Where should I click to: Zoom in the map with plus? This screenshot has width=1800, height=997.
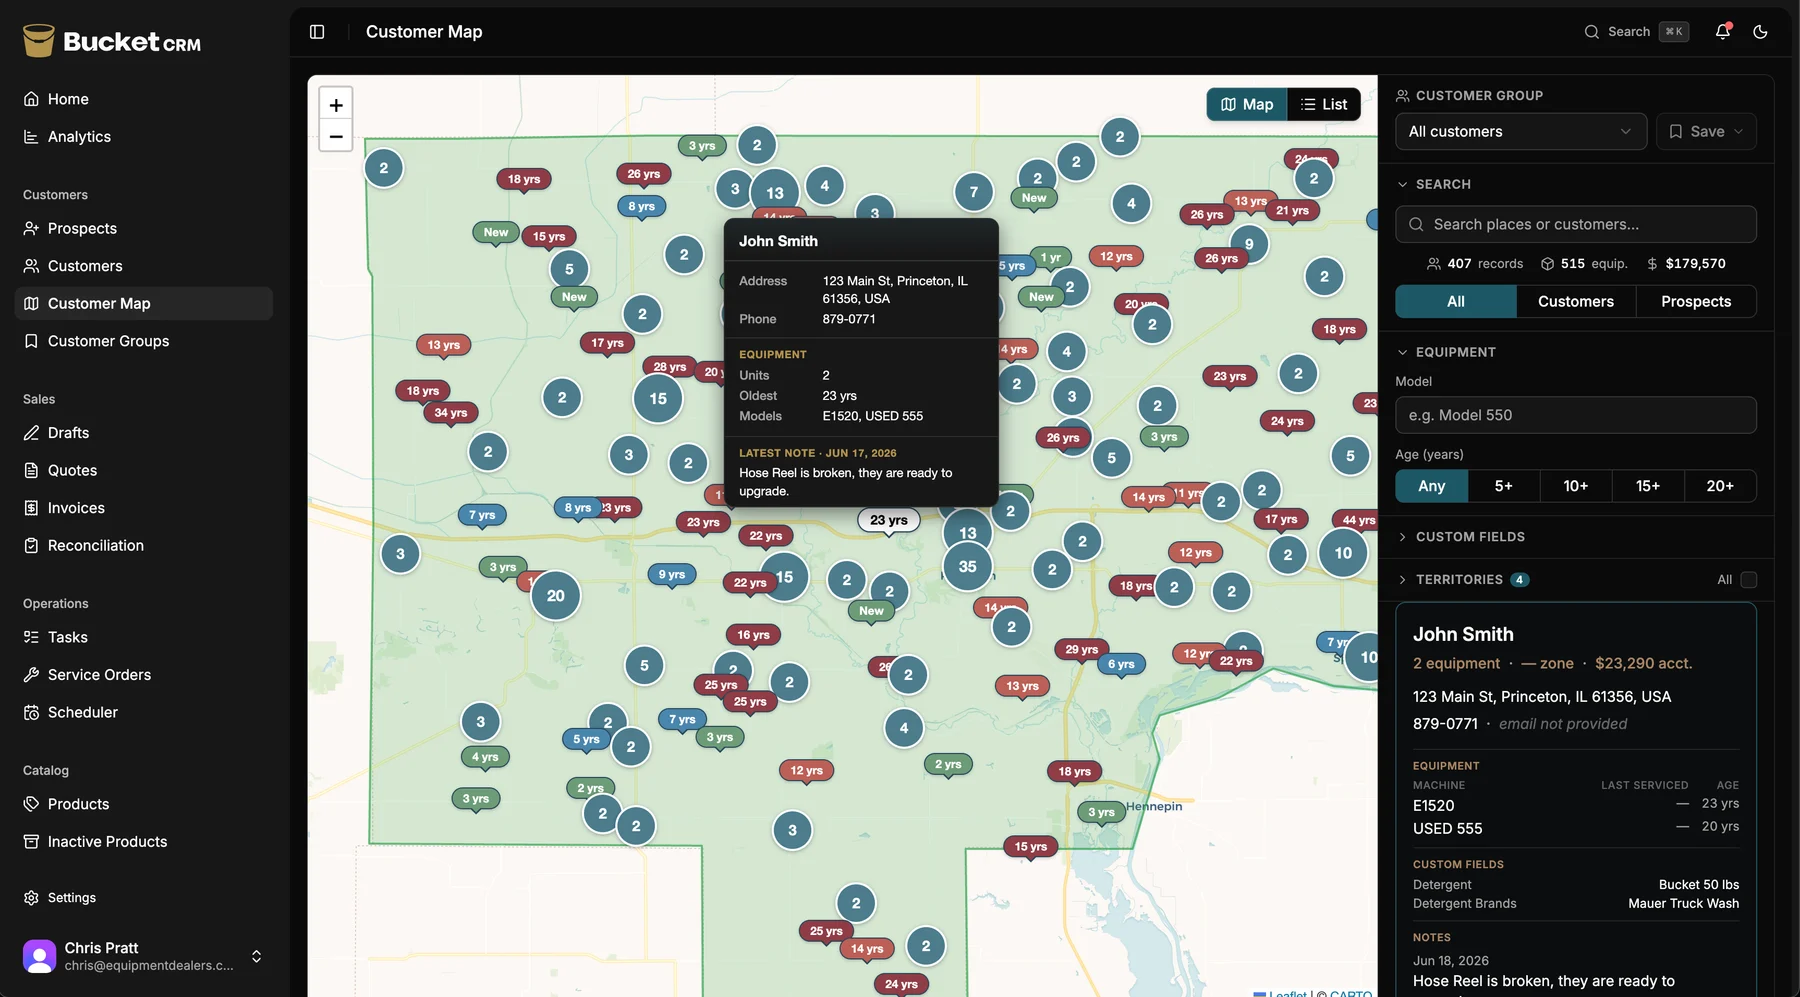click(x=336, y=104)
